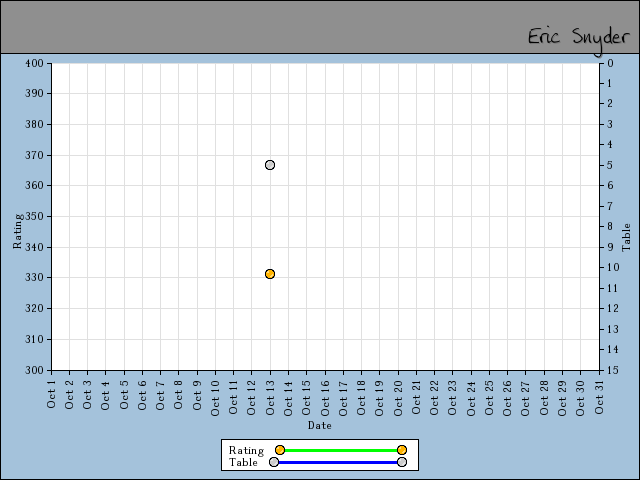
Task: Click the Date axis title
Action: click(x=320, y=425)
